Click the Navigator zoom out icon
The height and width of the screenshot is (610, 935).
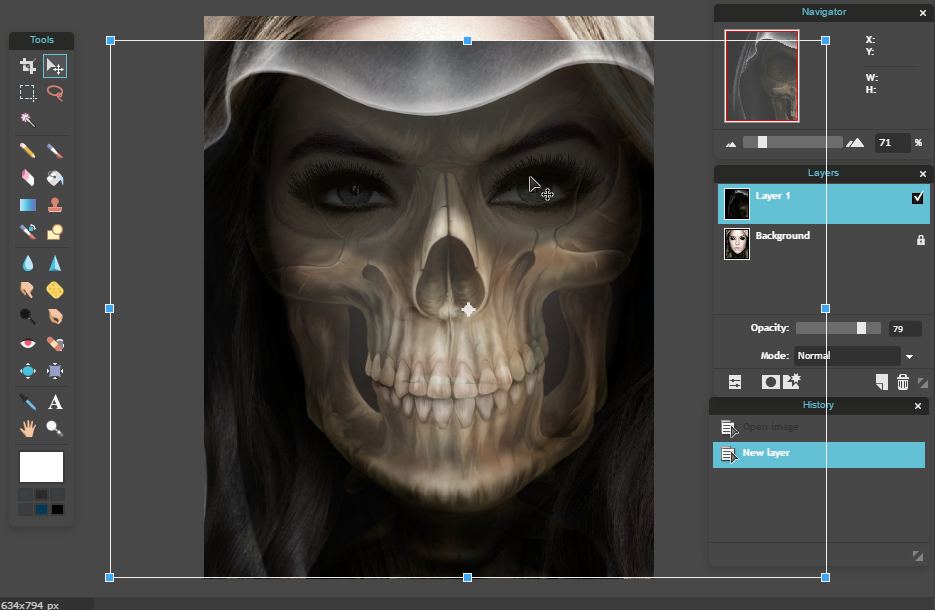point(731,144)
